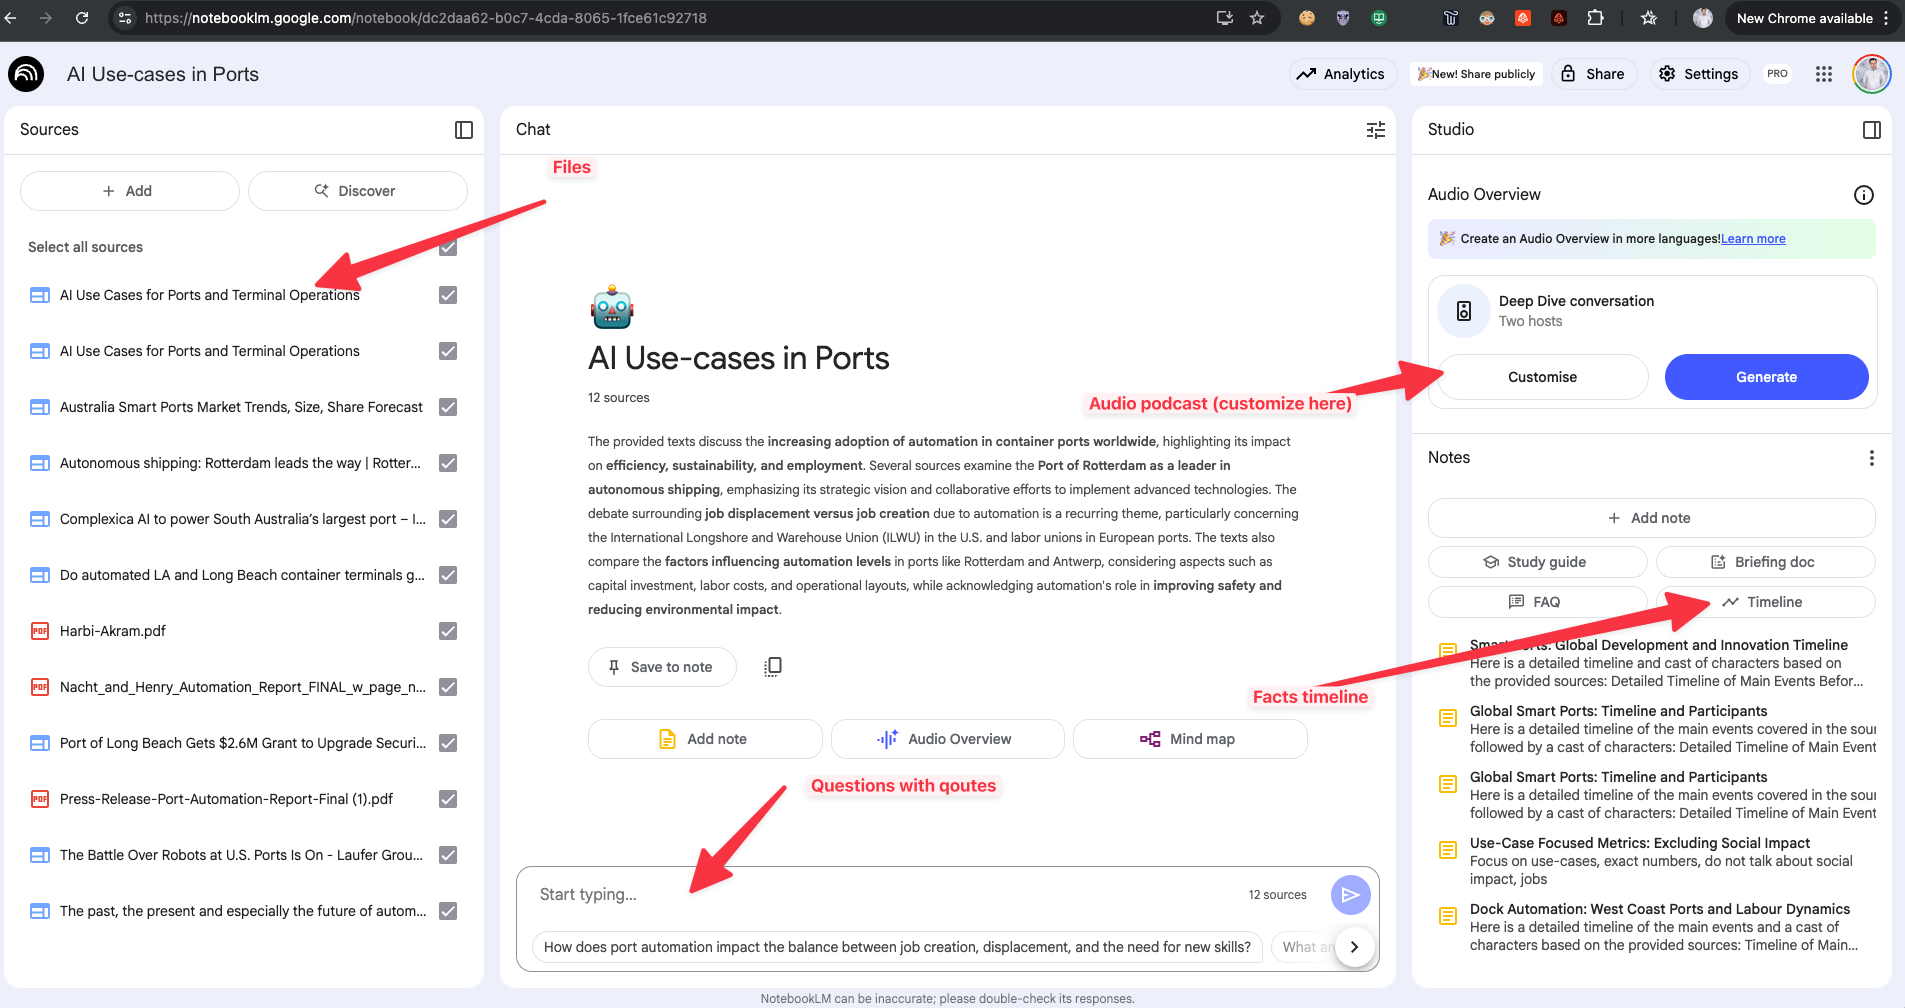
Task: Open Smart Ports Innovation Timeline note icon
Action: pos(1448,651)
